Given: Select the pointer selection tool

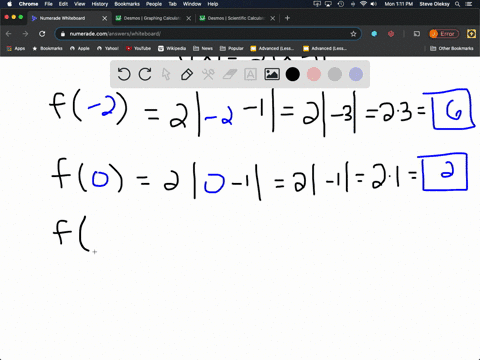Looking at the screenshot, I should click(166, 74).
